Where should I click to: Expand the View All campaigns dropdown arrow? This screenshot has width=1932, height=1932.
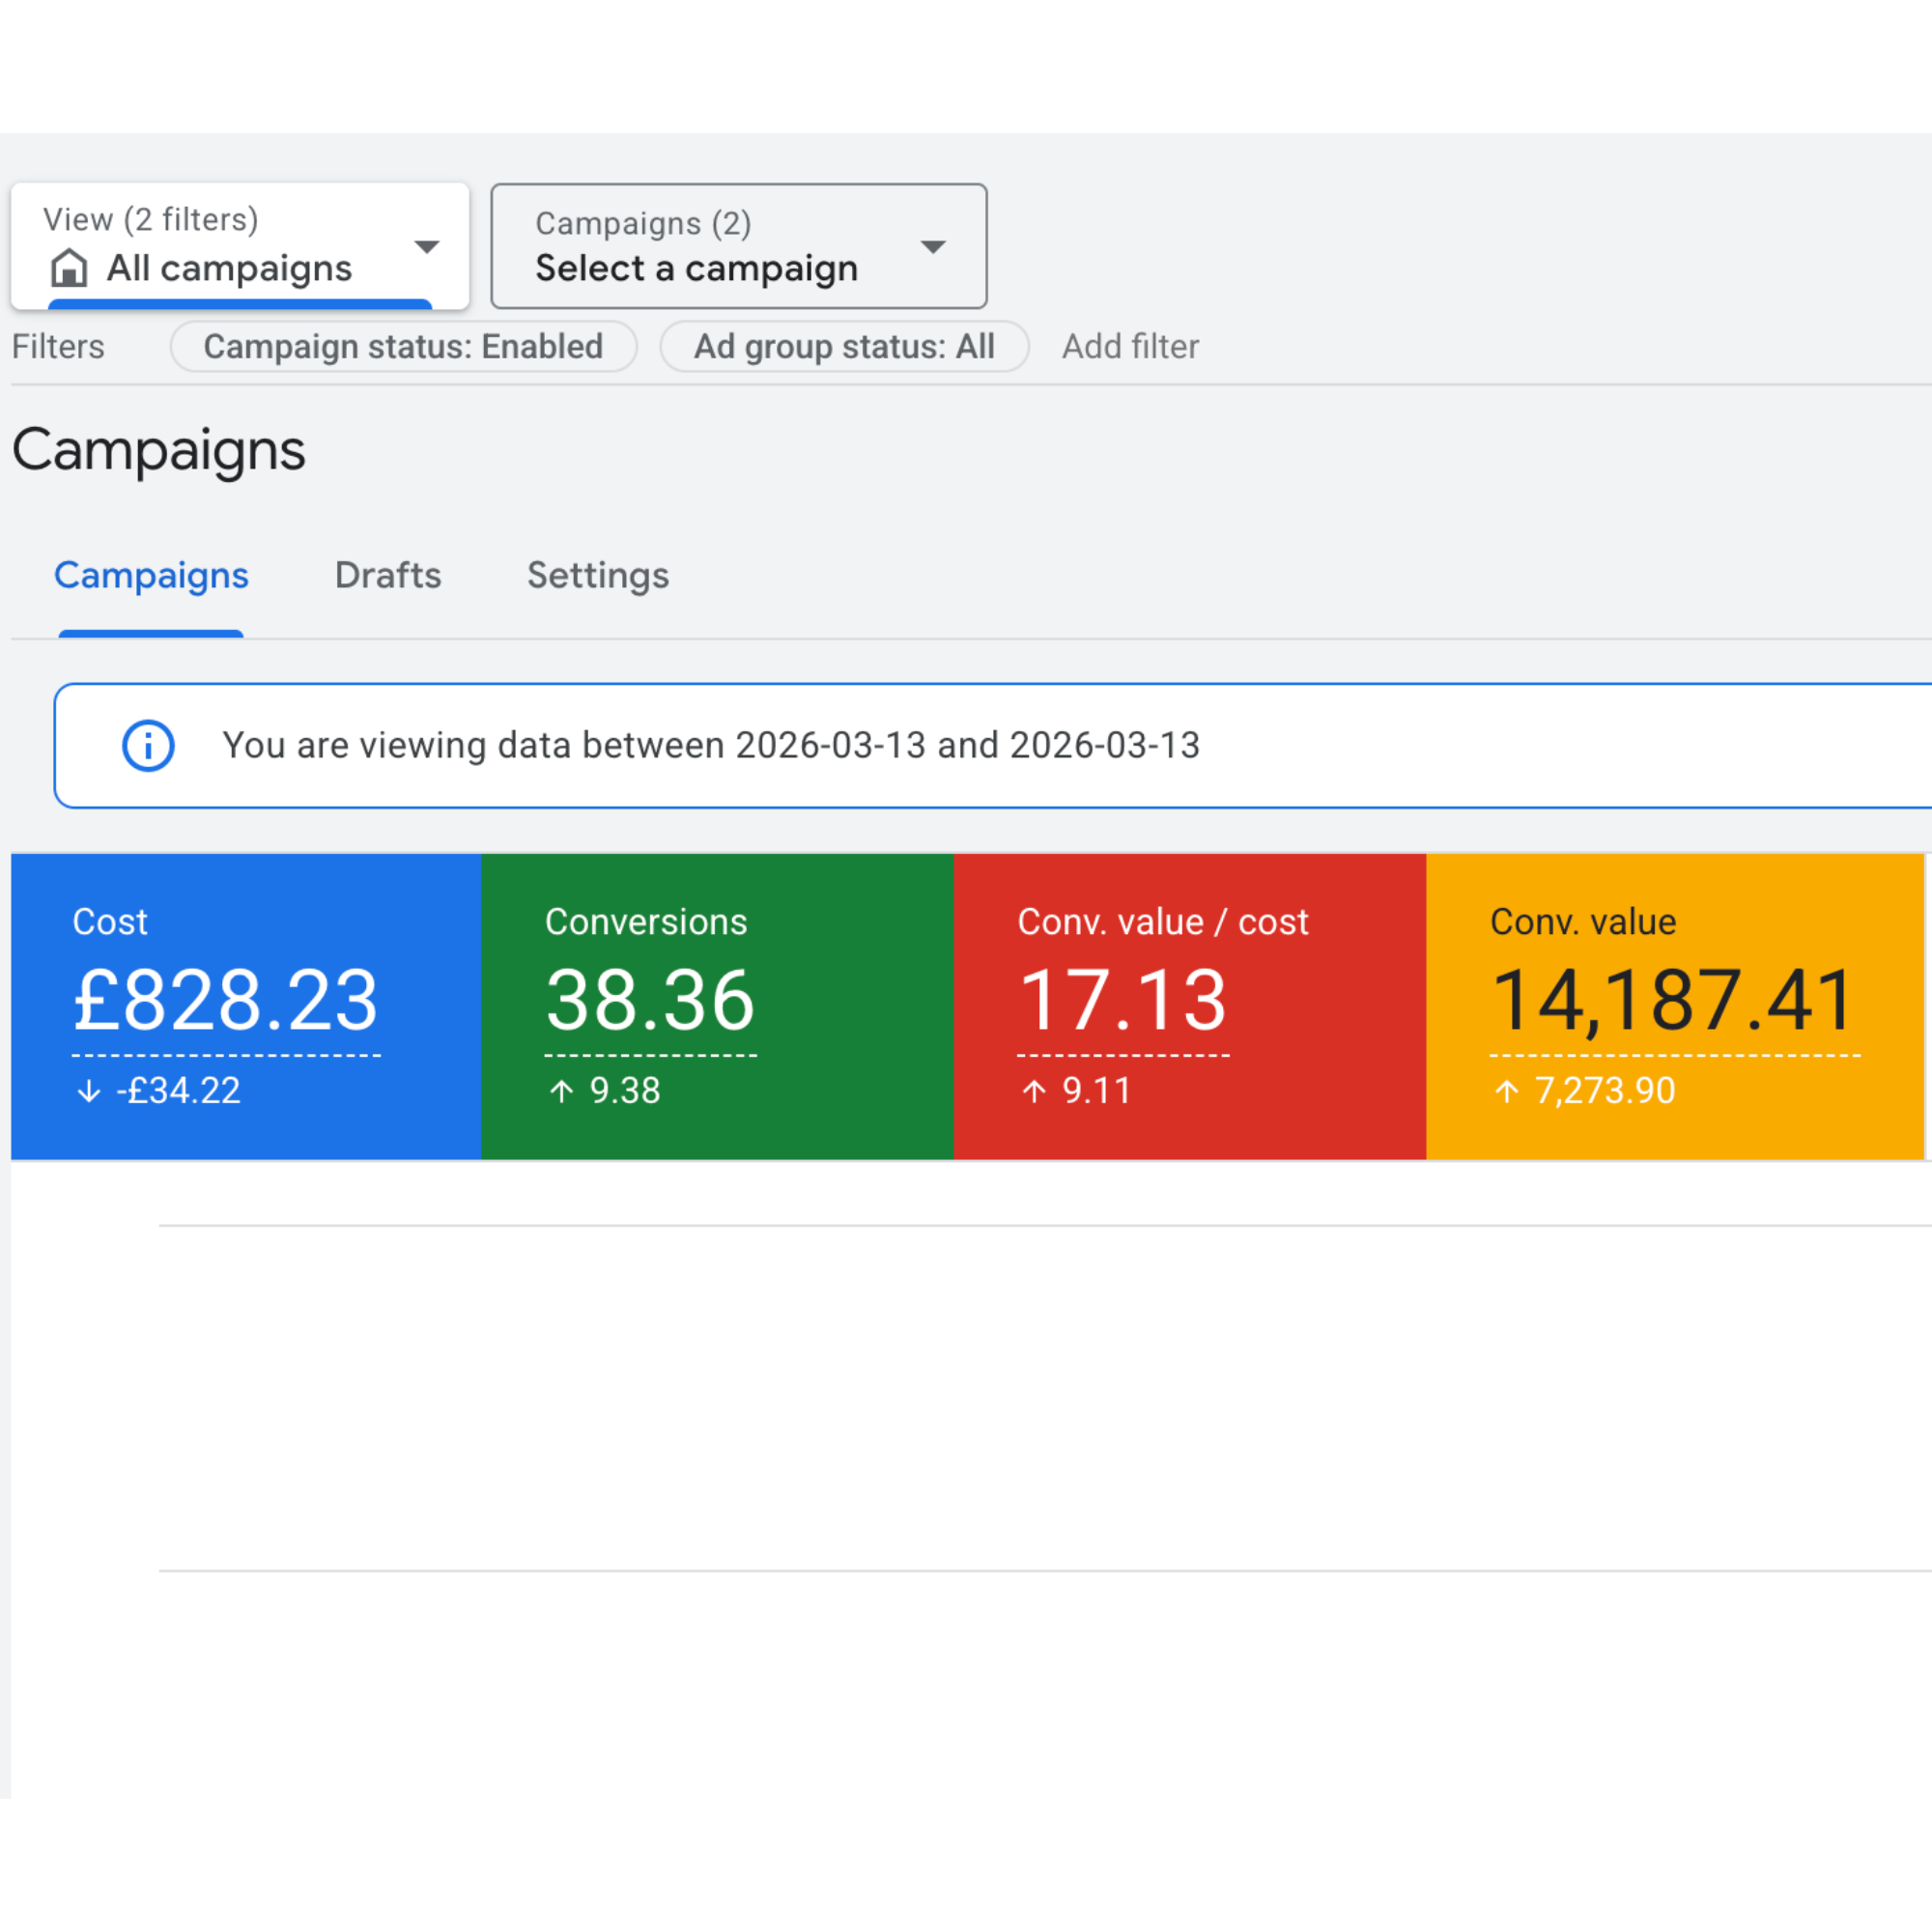pyautogui.click(x=427, y=247)
